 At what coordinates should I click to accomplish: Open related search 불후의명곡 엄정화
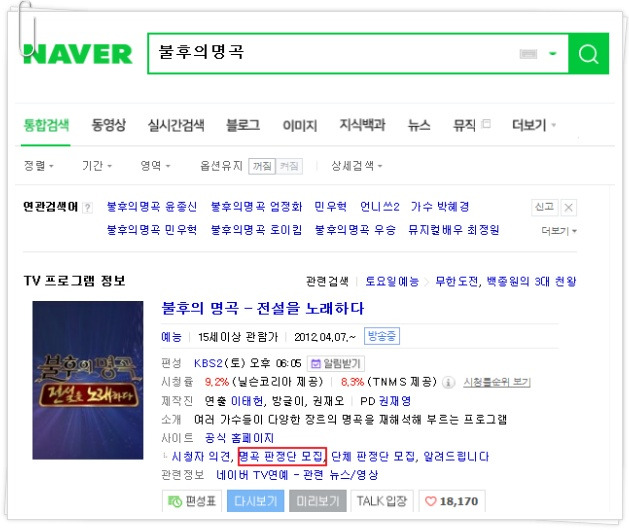coord(256,207)
